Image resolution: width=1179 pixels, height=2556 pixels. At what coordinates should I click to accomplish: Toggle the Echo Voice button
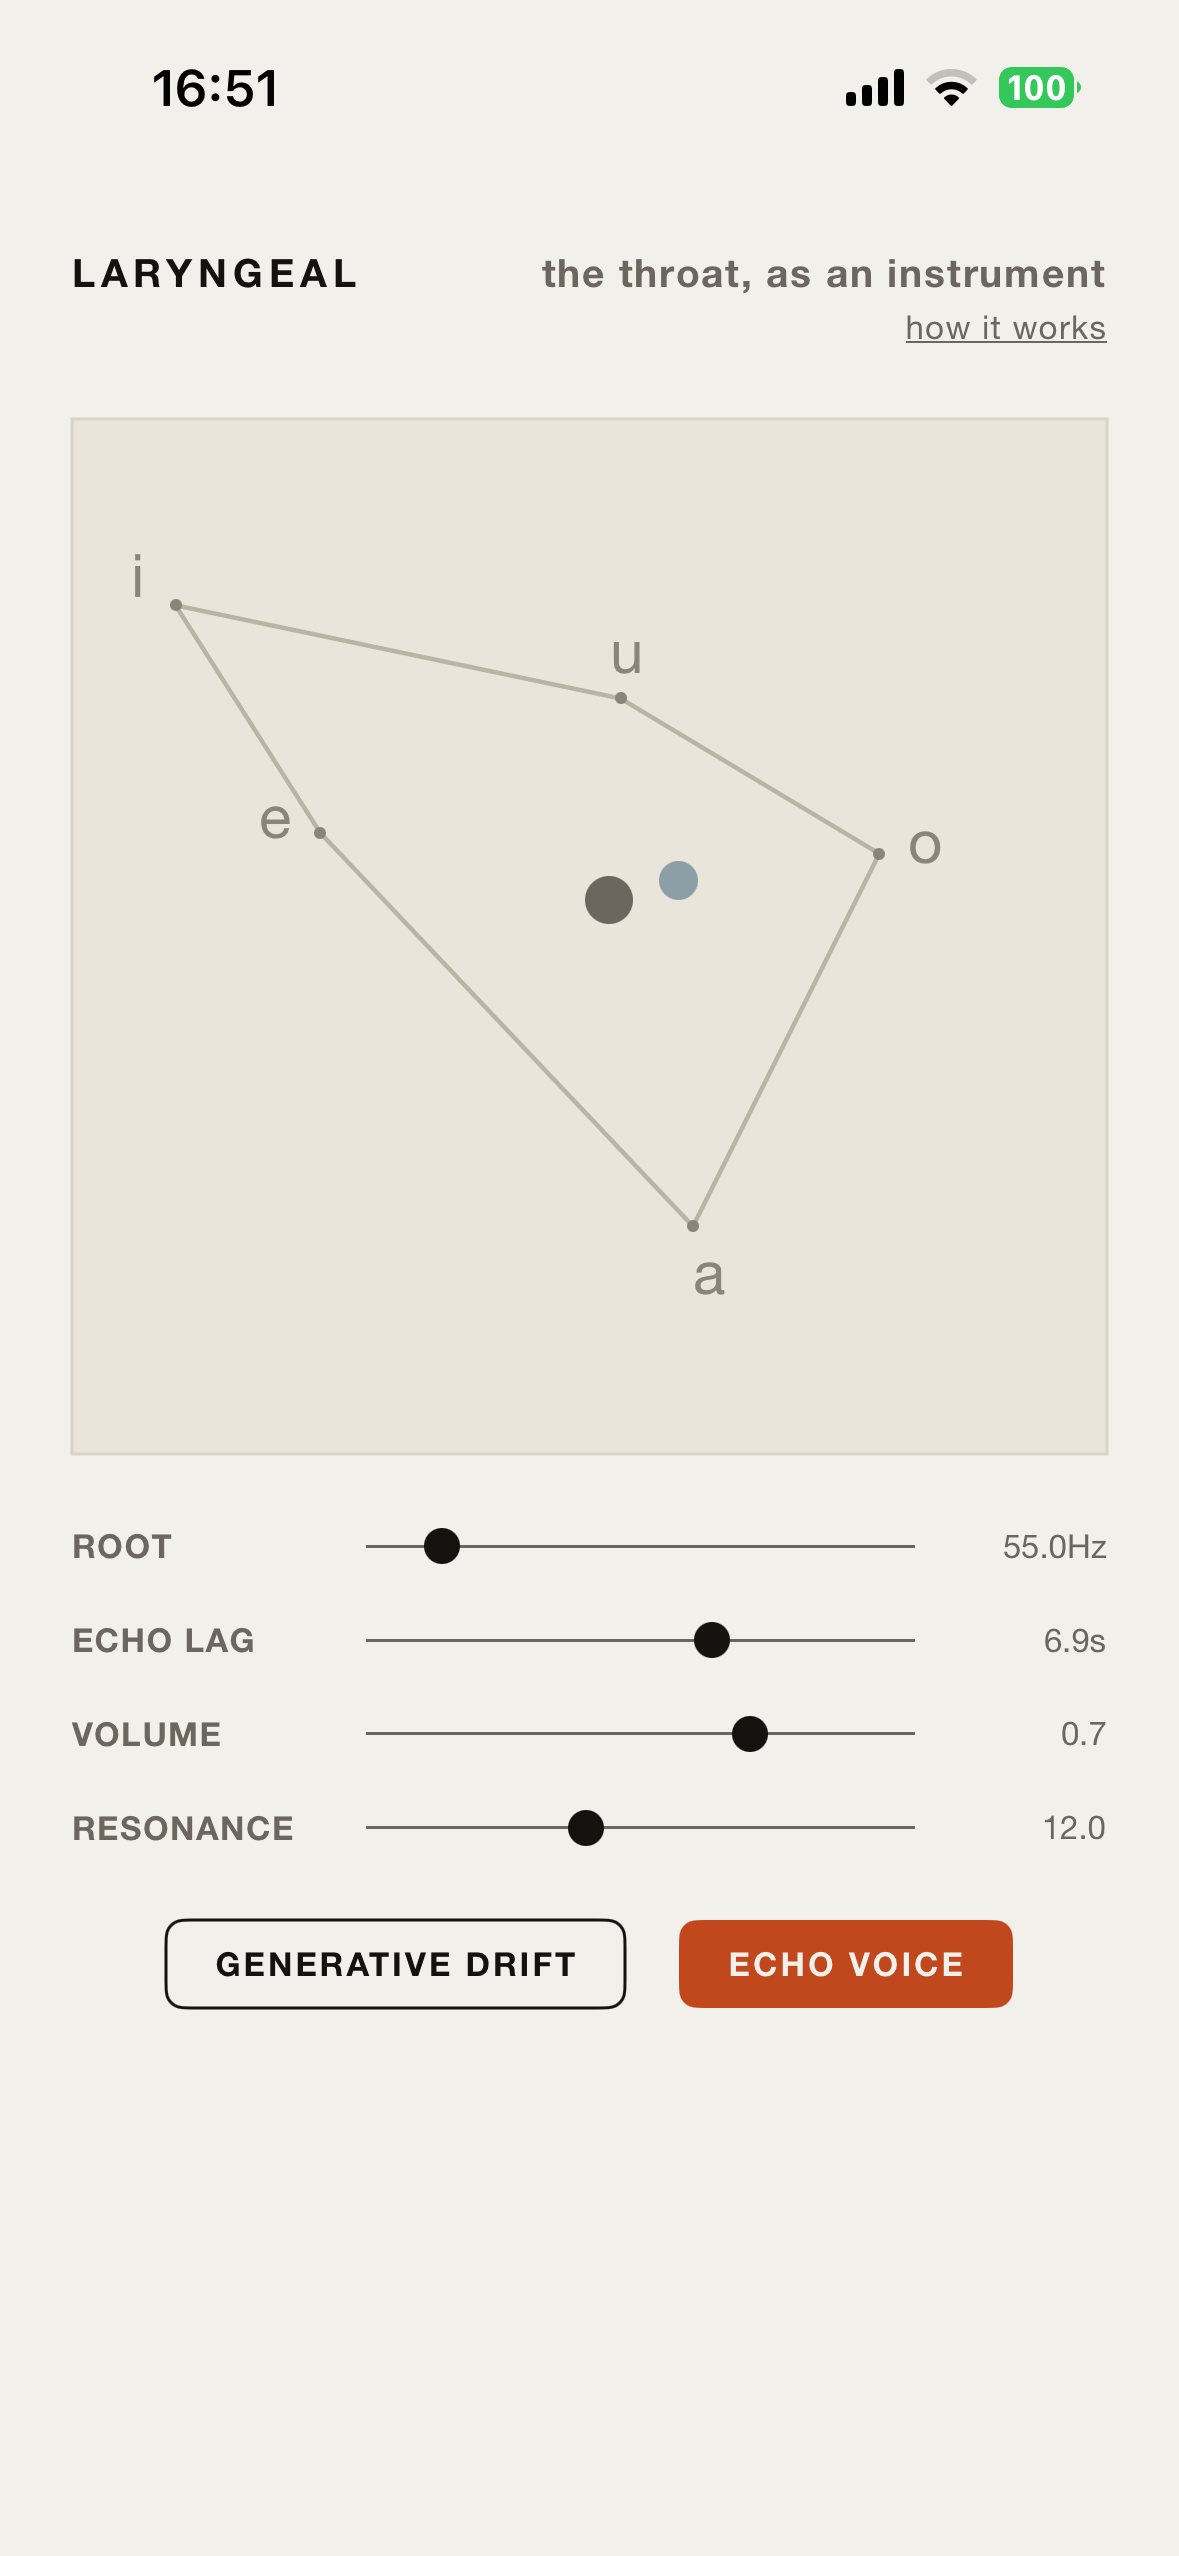pos(845,1963)
